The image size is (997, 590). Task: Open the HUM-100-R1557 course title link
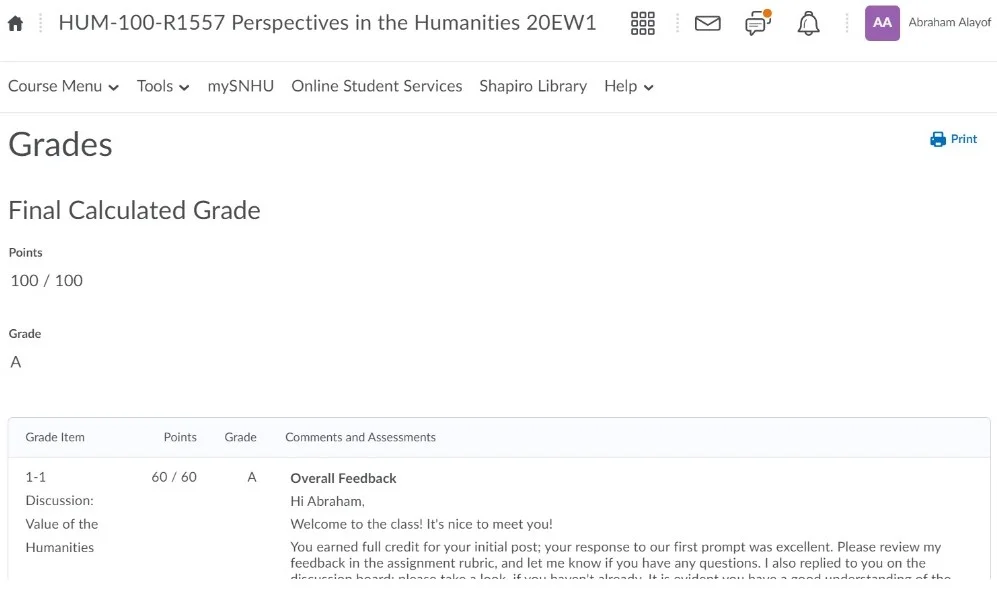(x=327, y=23)
